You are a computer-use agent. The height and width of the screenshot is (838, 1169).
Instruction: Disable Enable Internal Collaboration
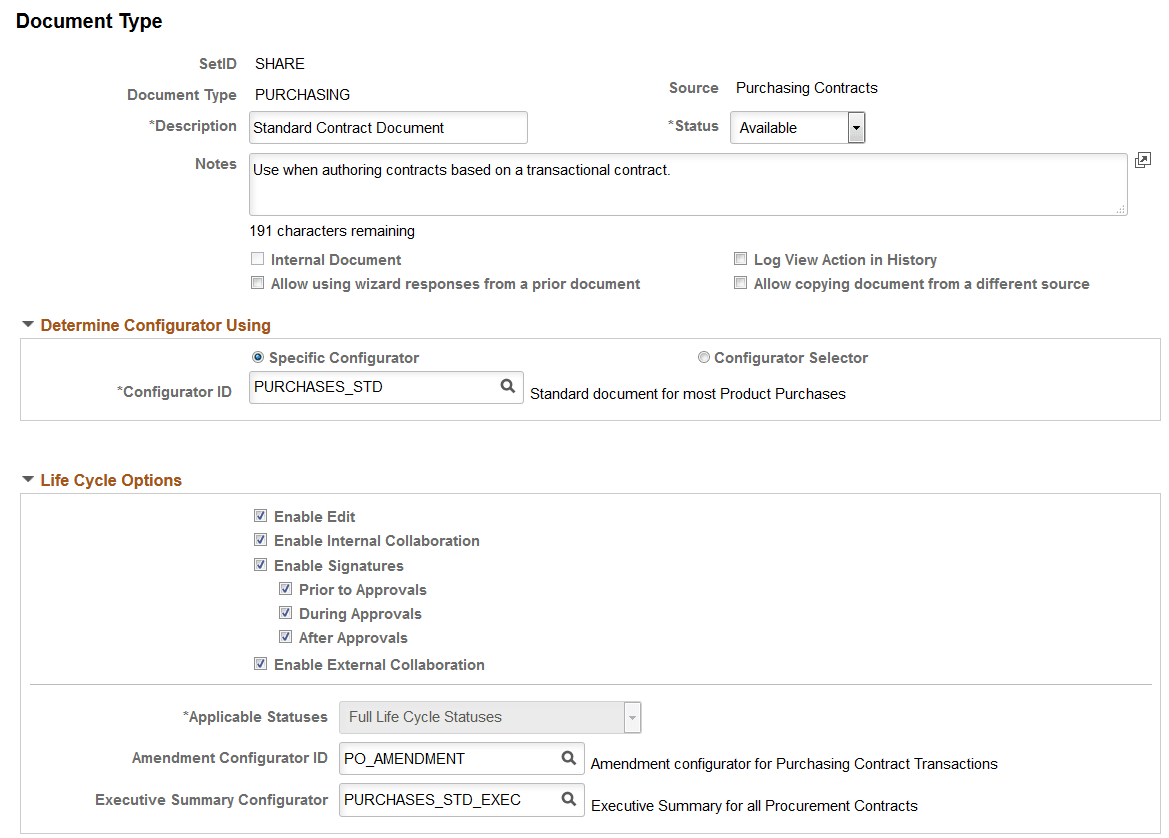(260, 540)
